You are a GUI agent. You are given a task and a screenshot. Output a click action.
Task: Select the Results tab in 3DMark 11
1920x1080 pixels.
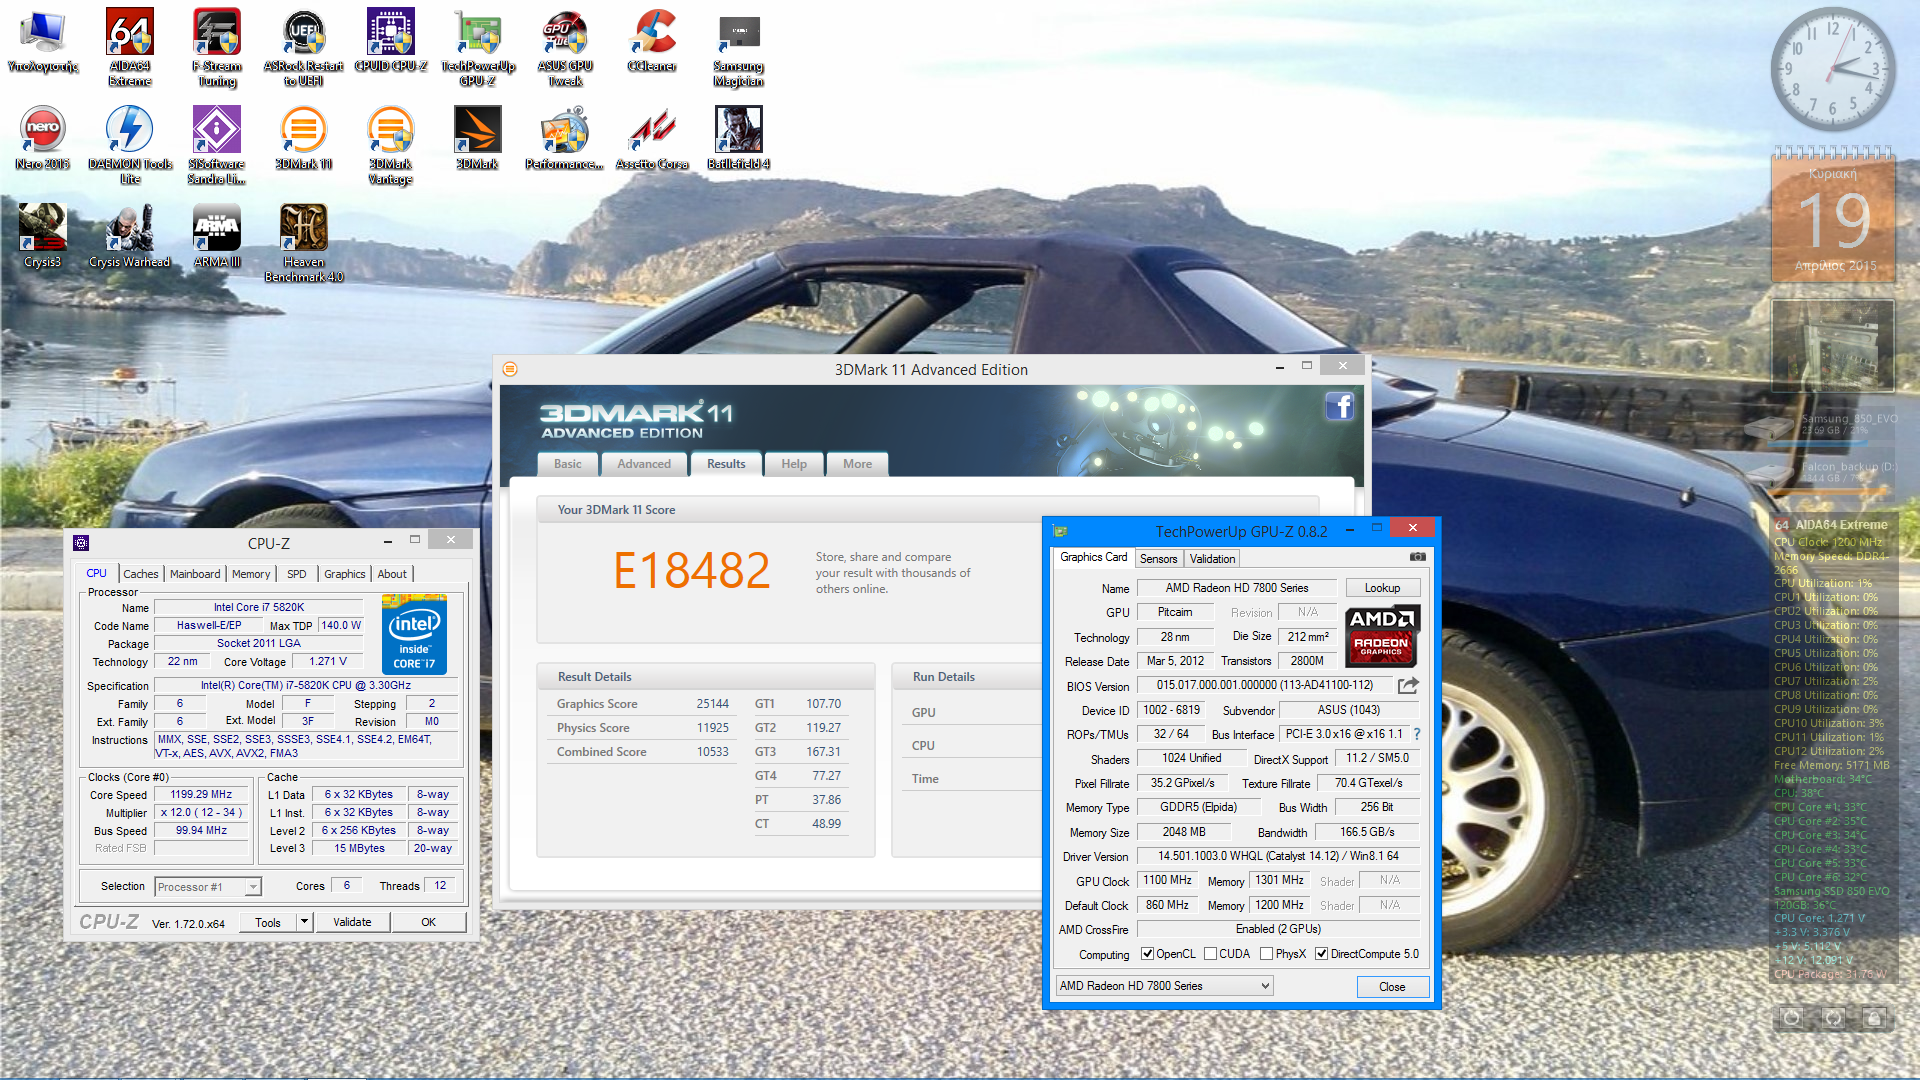726,464
